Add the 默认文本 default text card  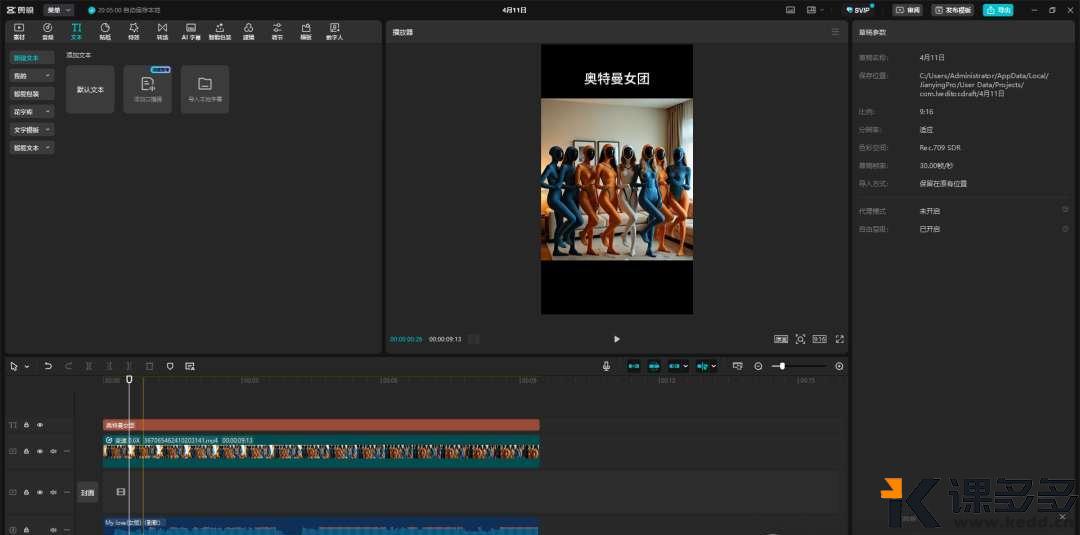pyautogui.click(x=90, y=90)
